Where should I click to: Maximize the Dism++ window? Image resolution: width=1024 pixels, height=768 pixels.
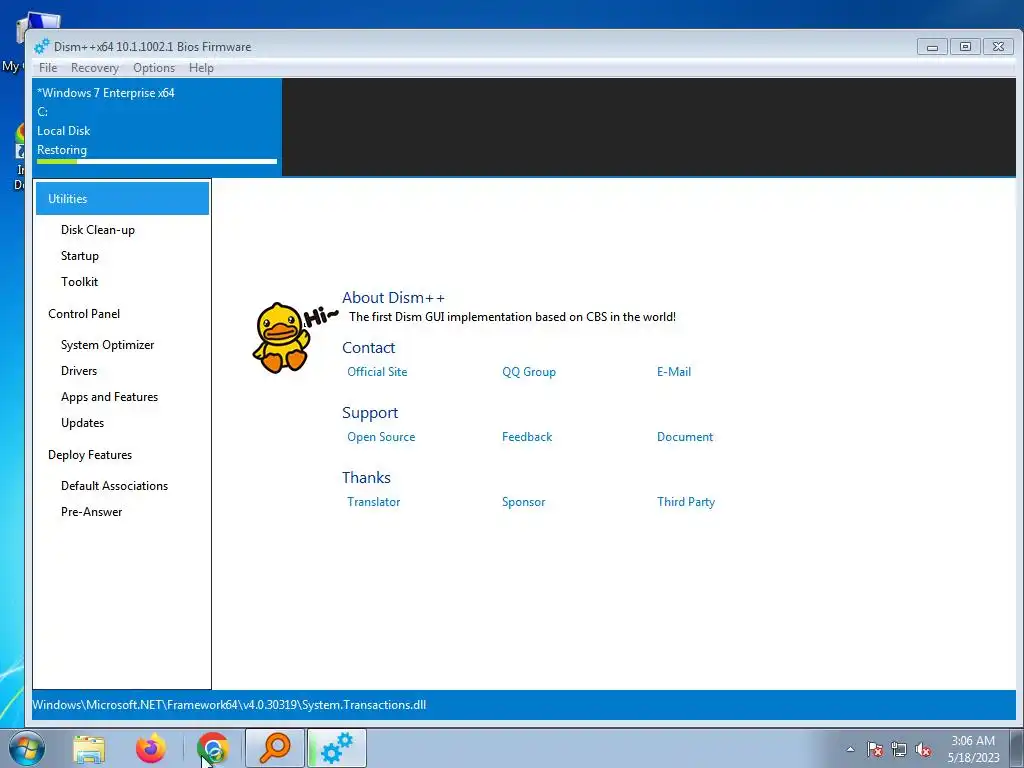tap(965, 46)
